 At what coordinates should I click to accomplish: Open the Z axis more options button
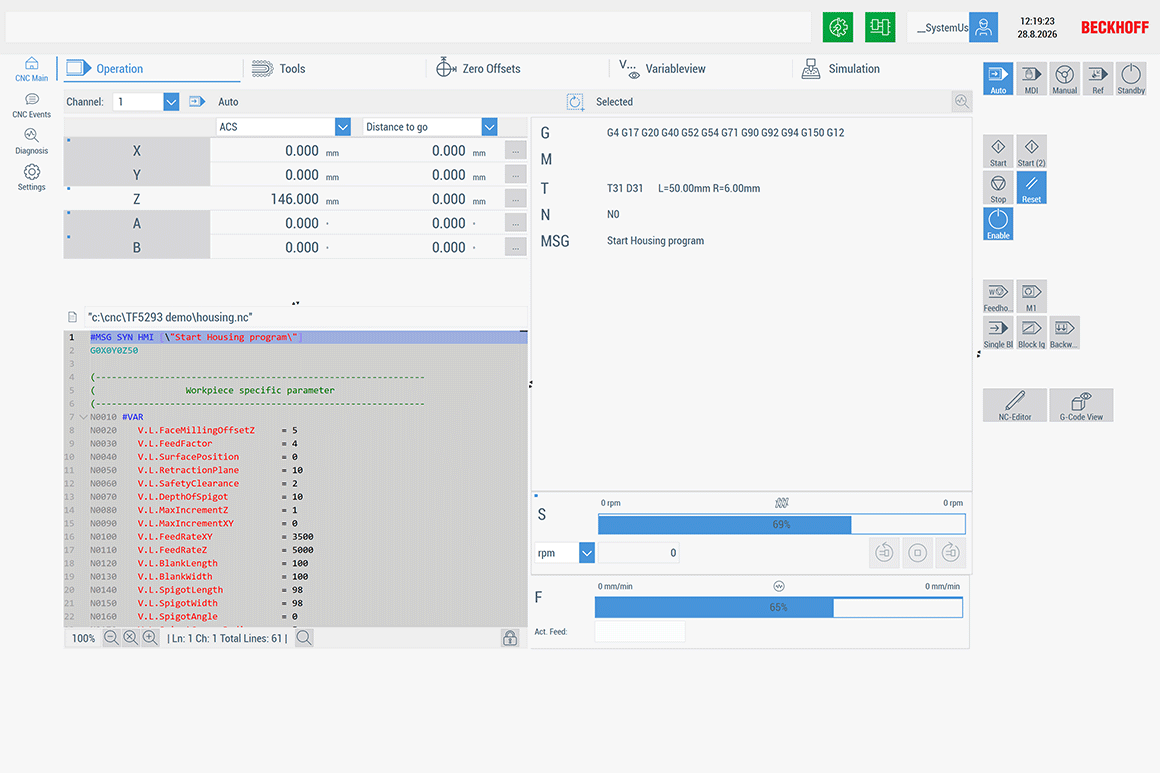(516, 199)
